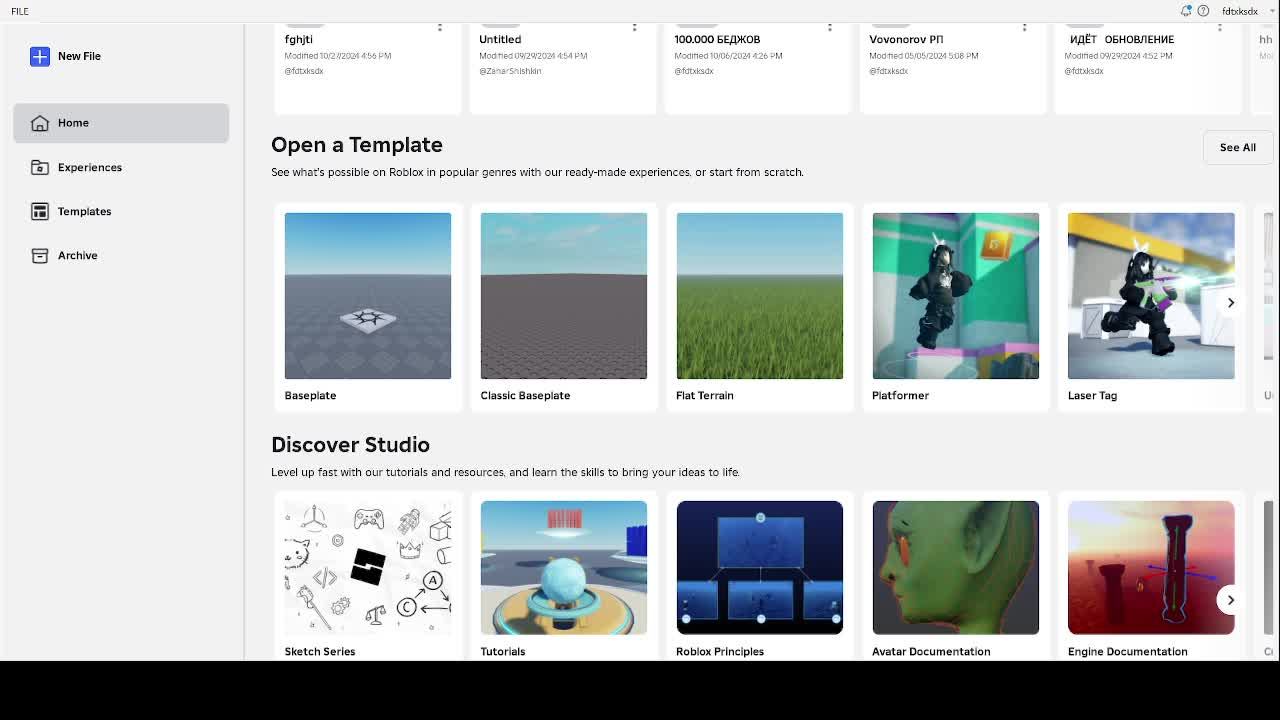Click the Platformer label
1280x720 pixels.
pos(900,395)
